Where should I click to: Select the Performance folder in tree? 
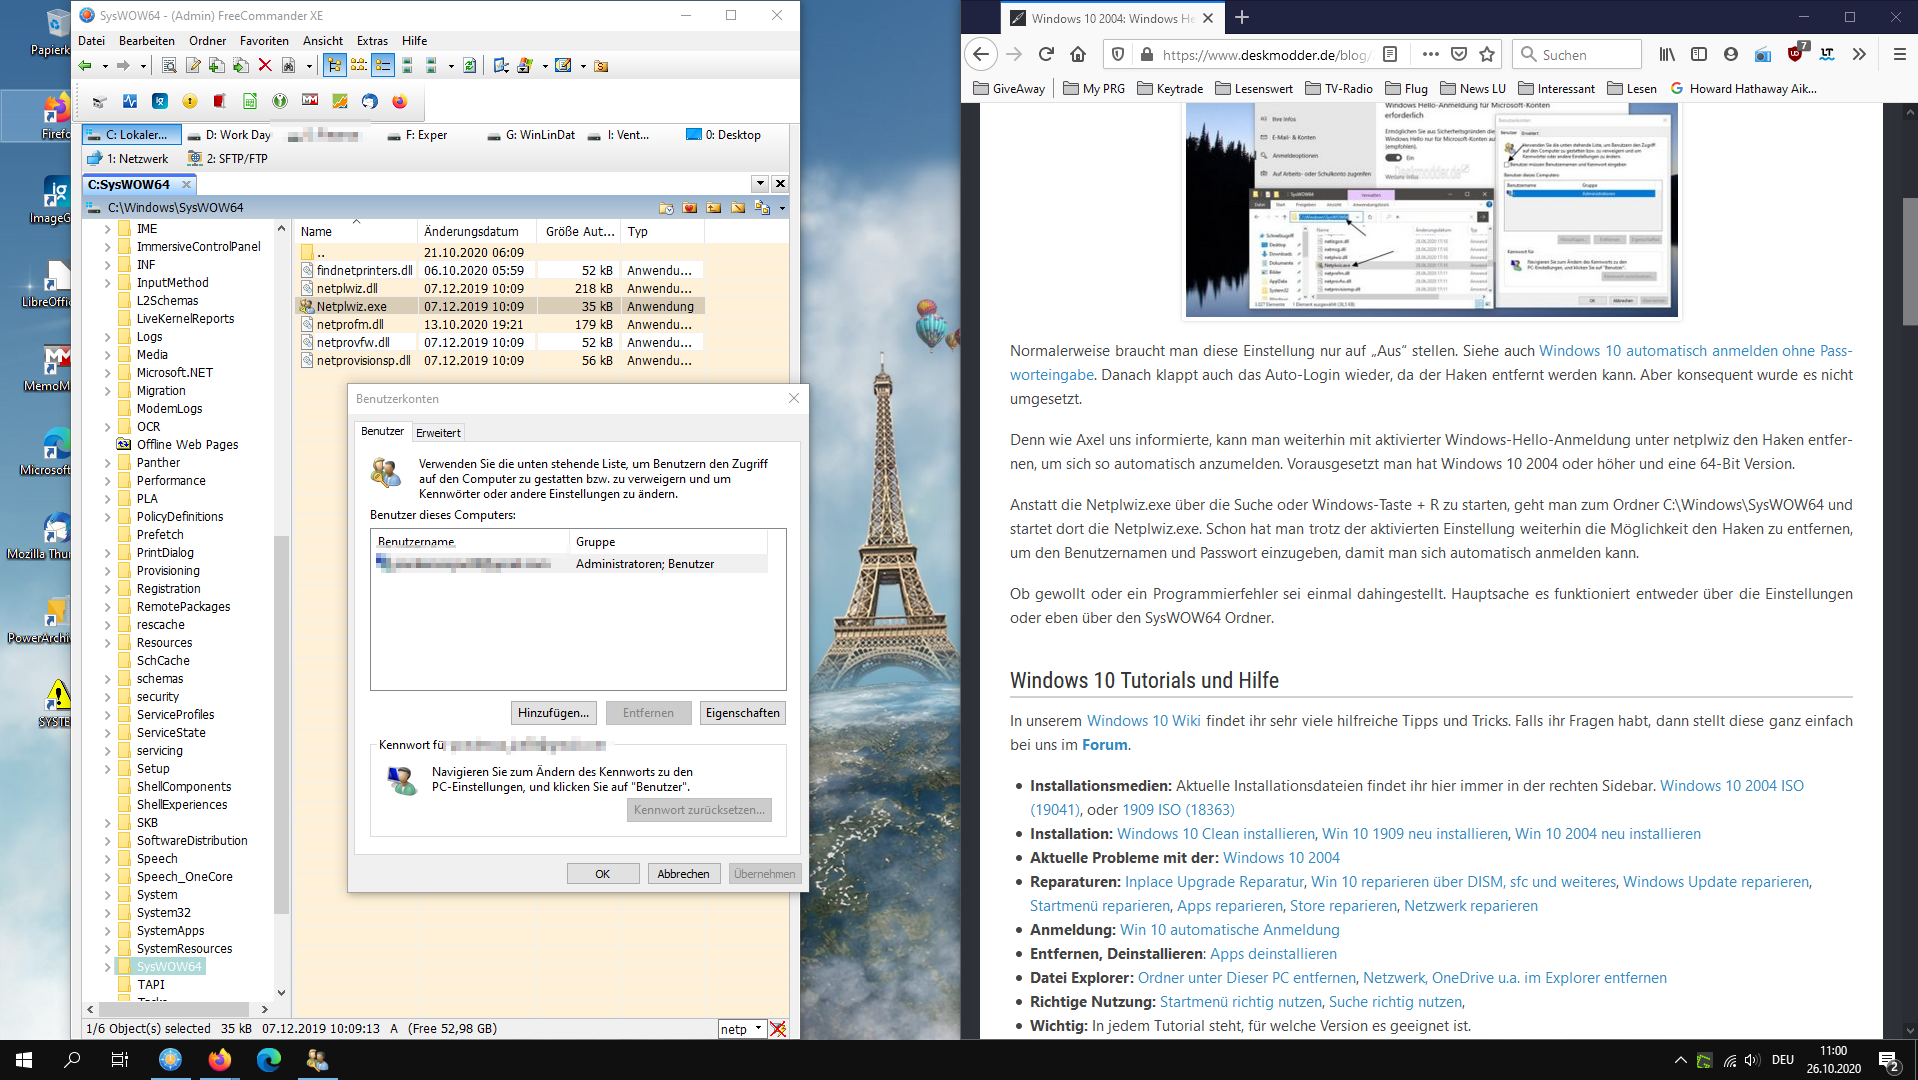[171, 481]
